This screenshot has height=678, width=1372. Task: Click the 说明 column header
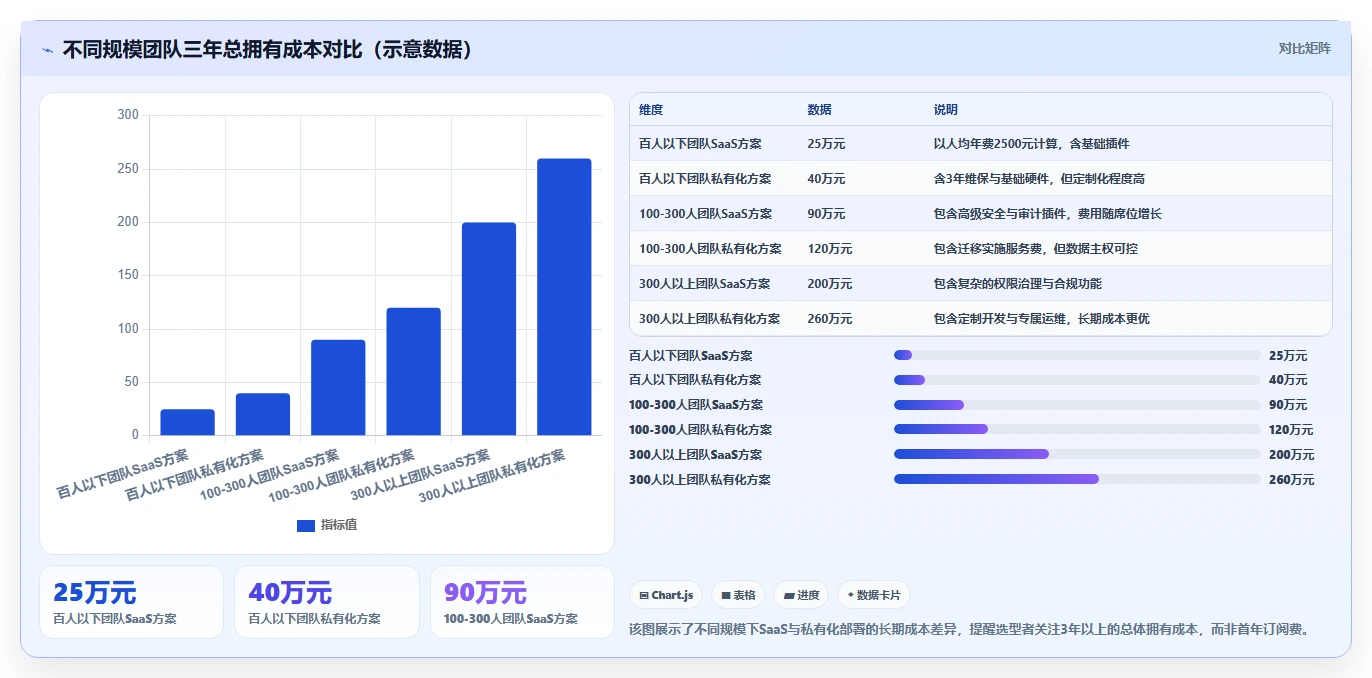(945, 110)
